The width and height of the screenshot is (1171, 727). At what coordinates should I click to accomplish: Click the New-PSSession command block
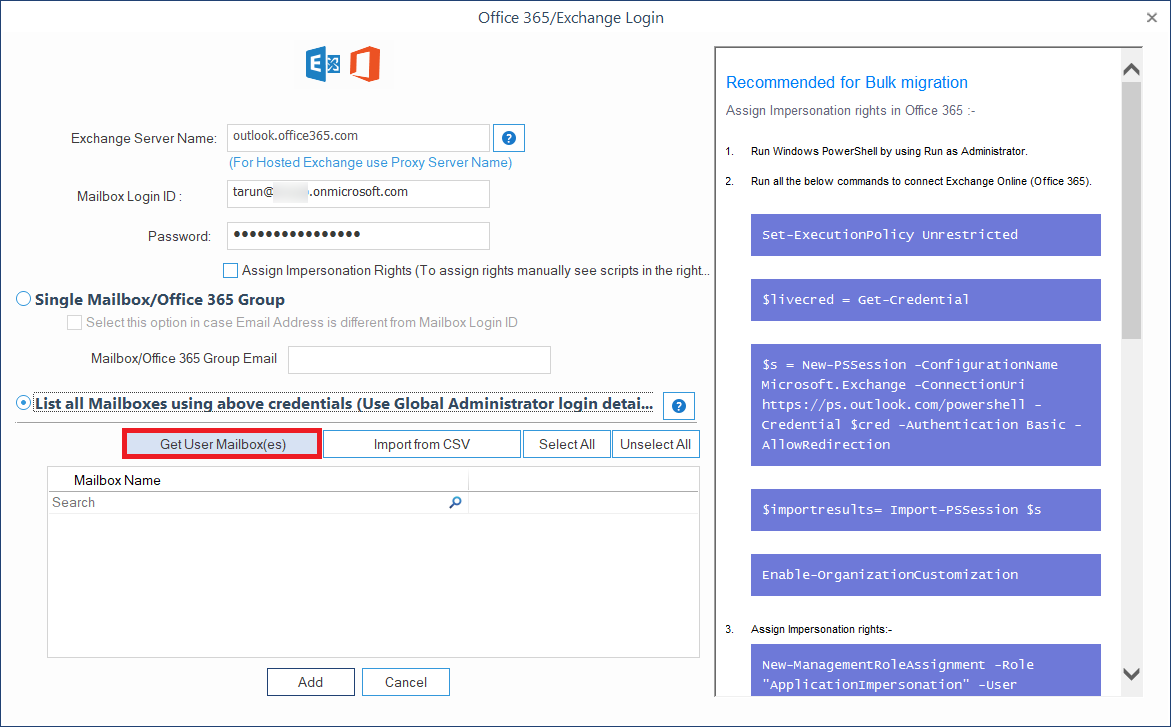[x=925, y=405]
